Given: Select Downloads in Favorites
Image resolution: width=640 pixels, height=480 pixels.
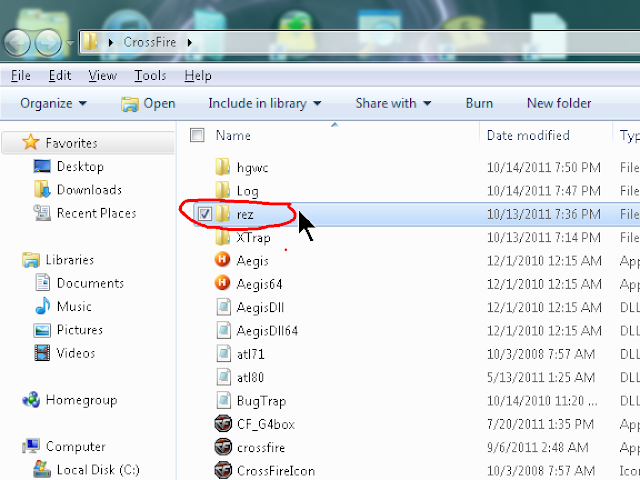Looking at the screenshot, I should point(89,190).
